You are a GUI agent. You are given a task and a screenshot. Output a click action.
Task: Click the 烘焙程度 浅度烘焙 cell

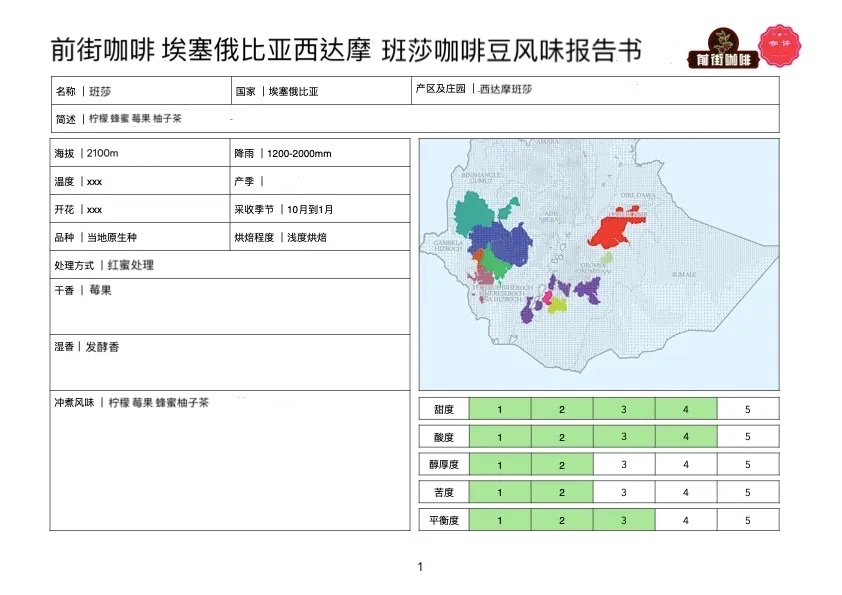(x=320, y=237)
